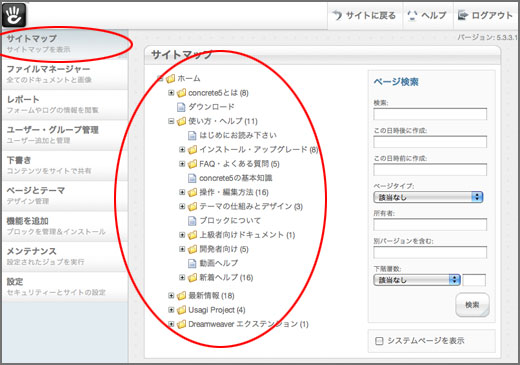
Task: Expand the 上級者向けドキュメント node
Action: 182,235
